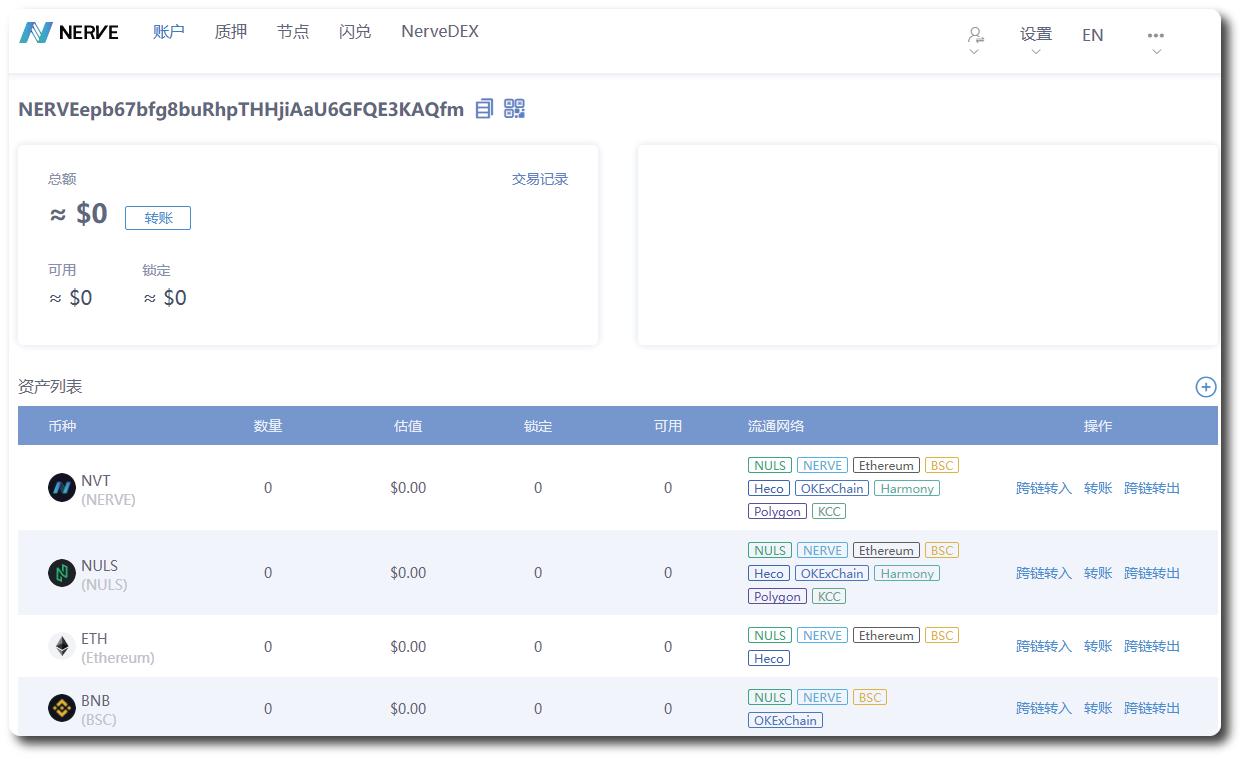This screenshot has width=1244, height=758.
Task: Open the 闪兑 tab
Action: tap(355, 32)
